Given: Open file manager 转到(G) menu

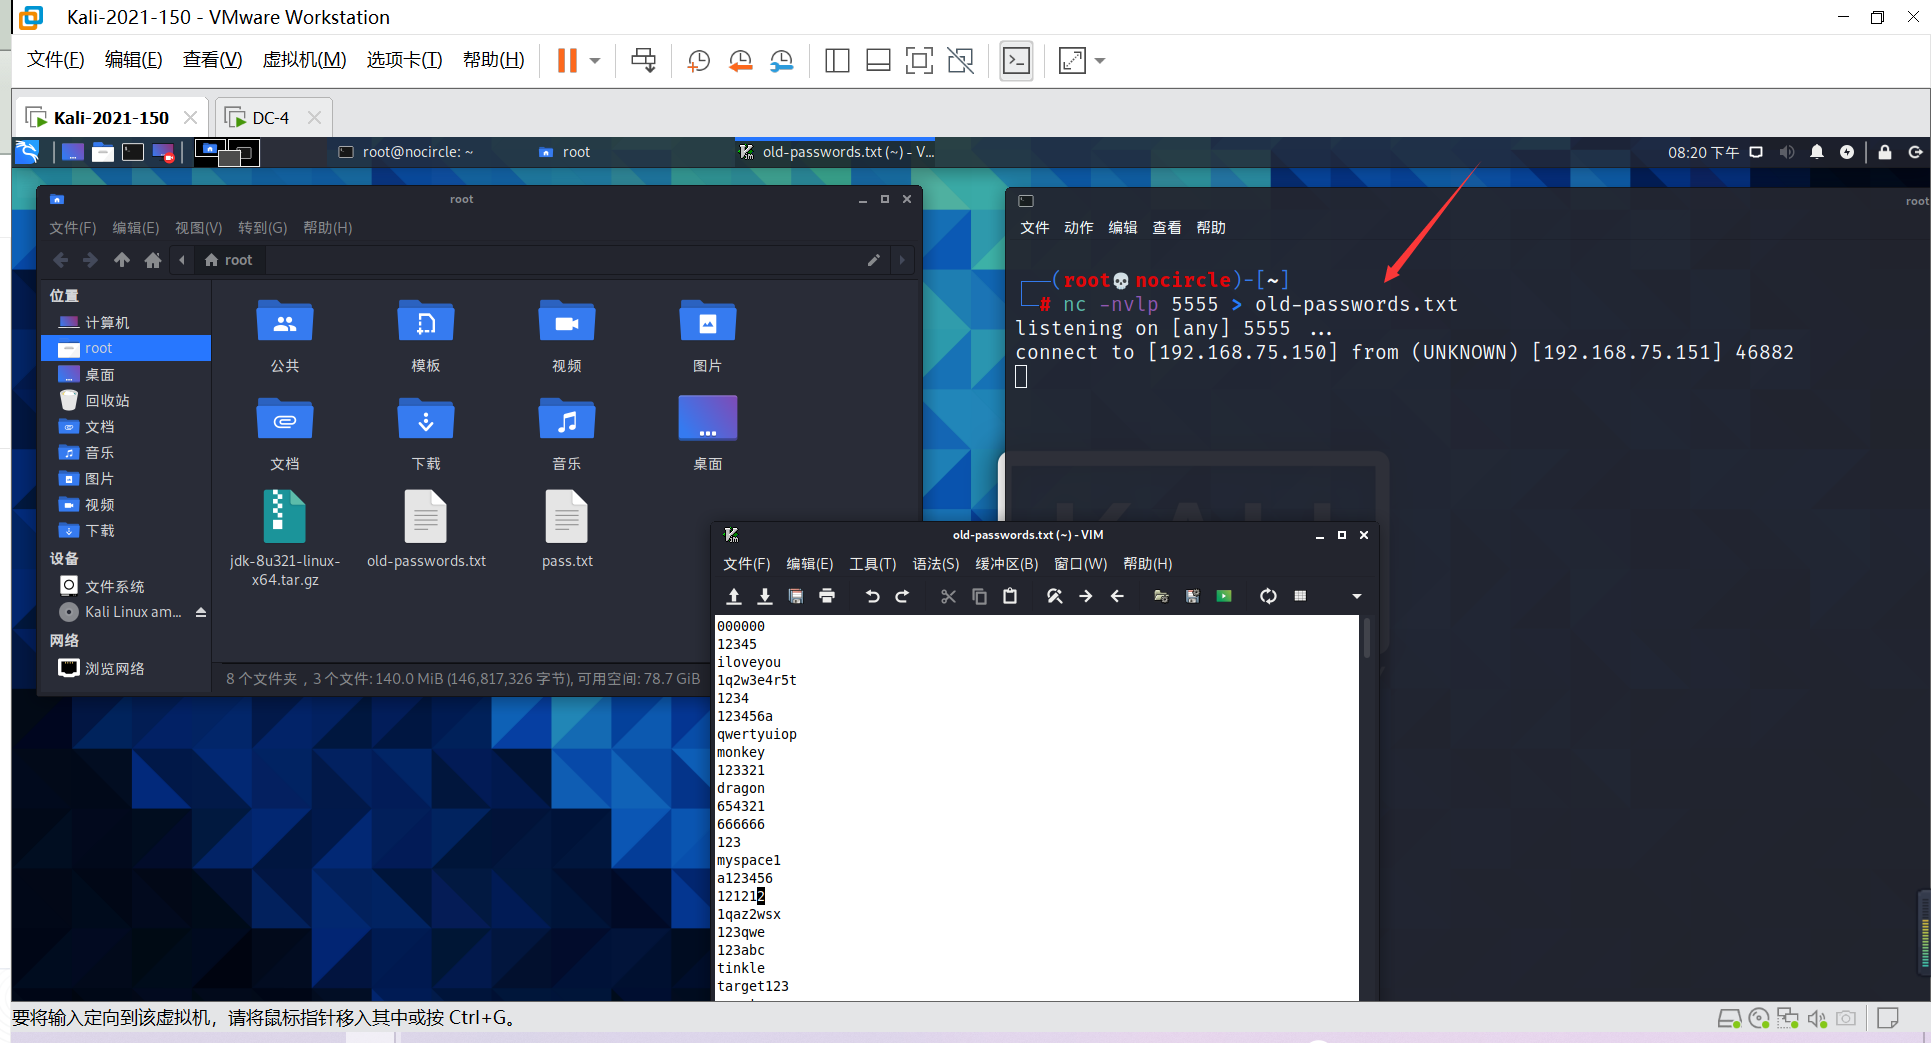Looking at the screenshot, I should click(x=262, y=228).
